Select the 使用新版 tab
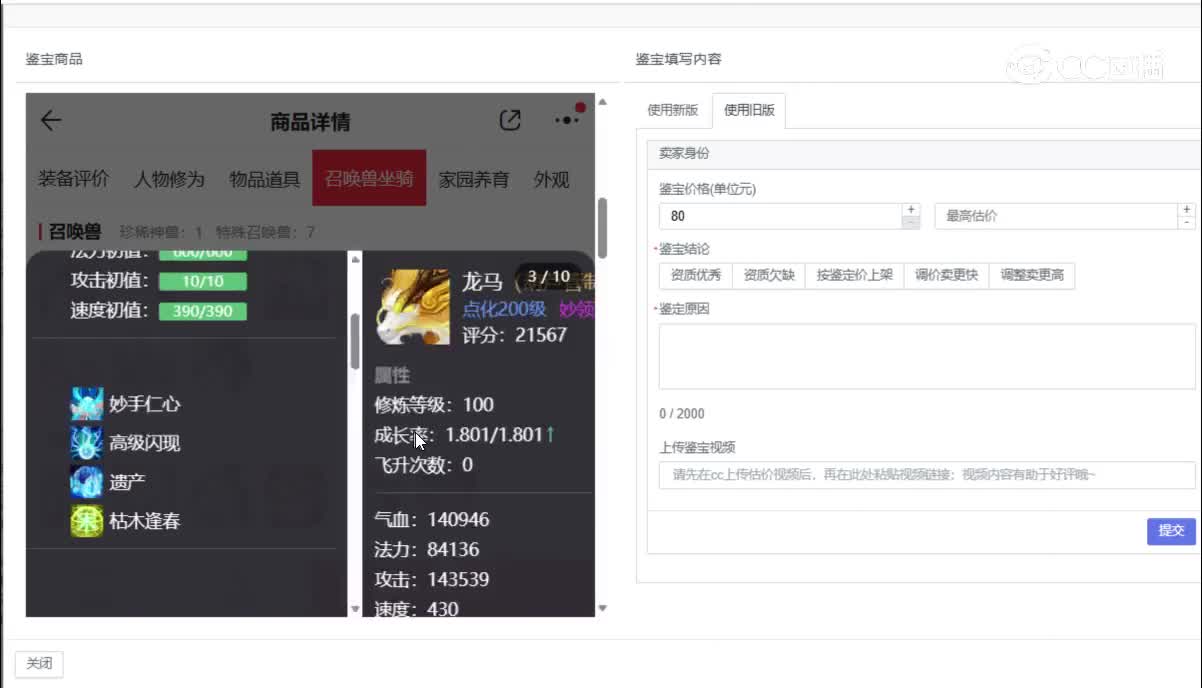Image resolution: width=1202 pixels, height=688 pixels. click(673, 111)
